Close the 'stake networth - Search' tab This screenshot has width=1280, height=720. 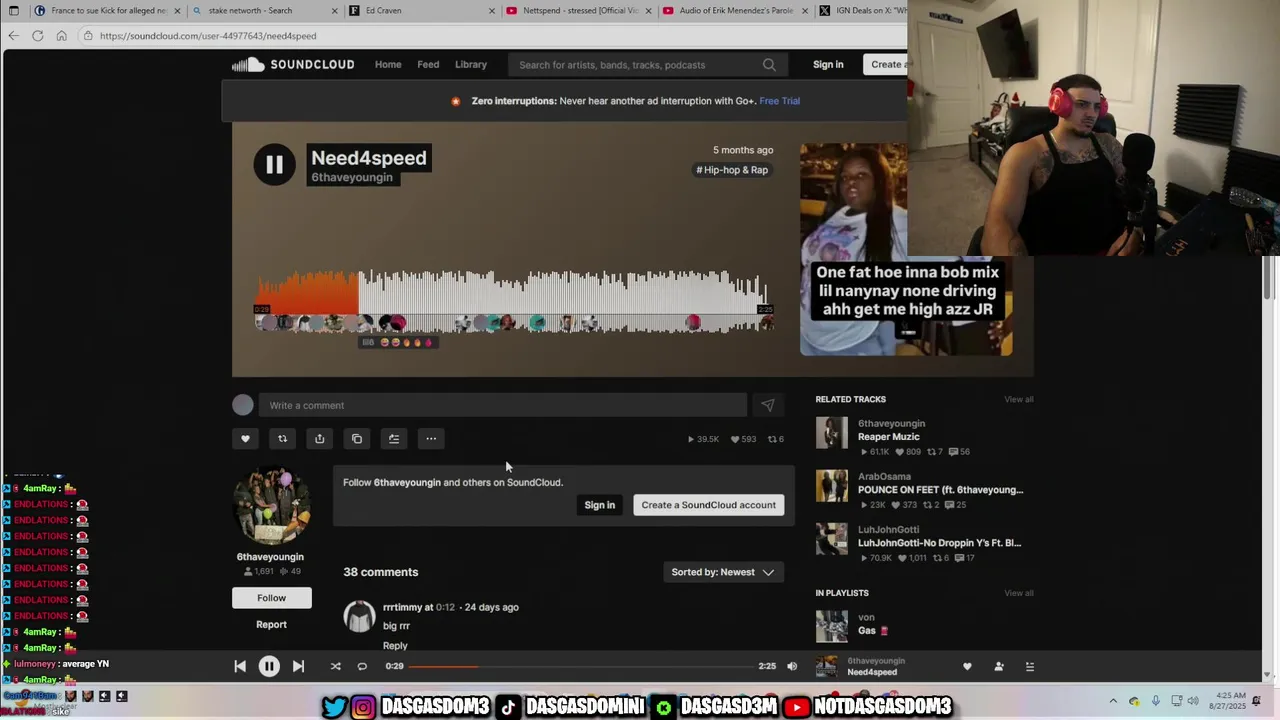pyautogui.click(x=334, y=11)
